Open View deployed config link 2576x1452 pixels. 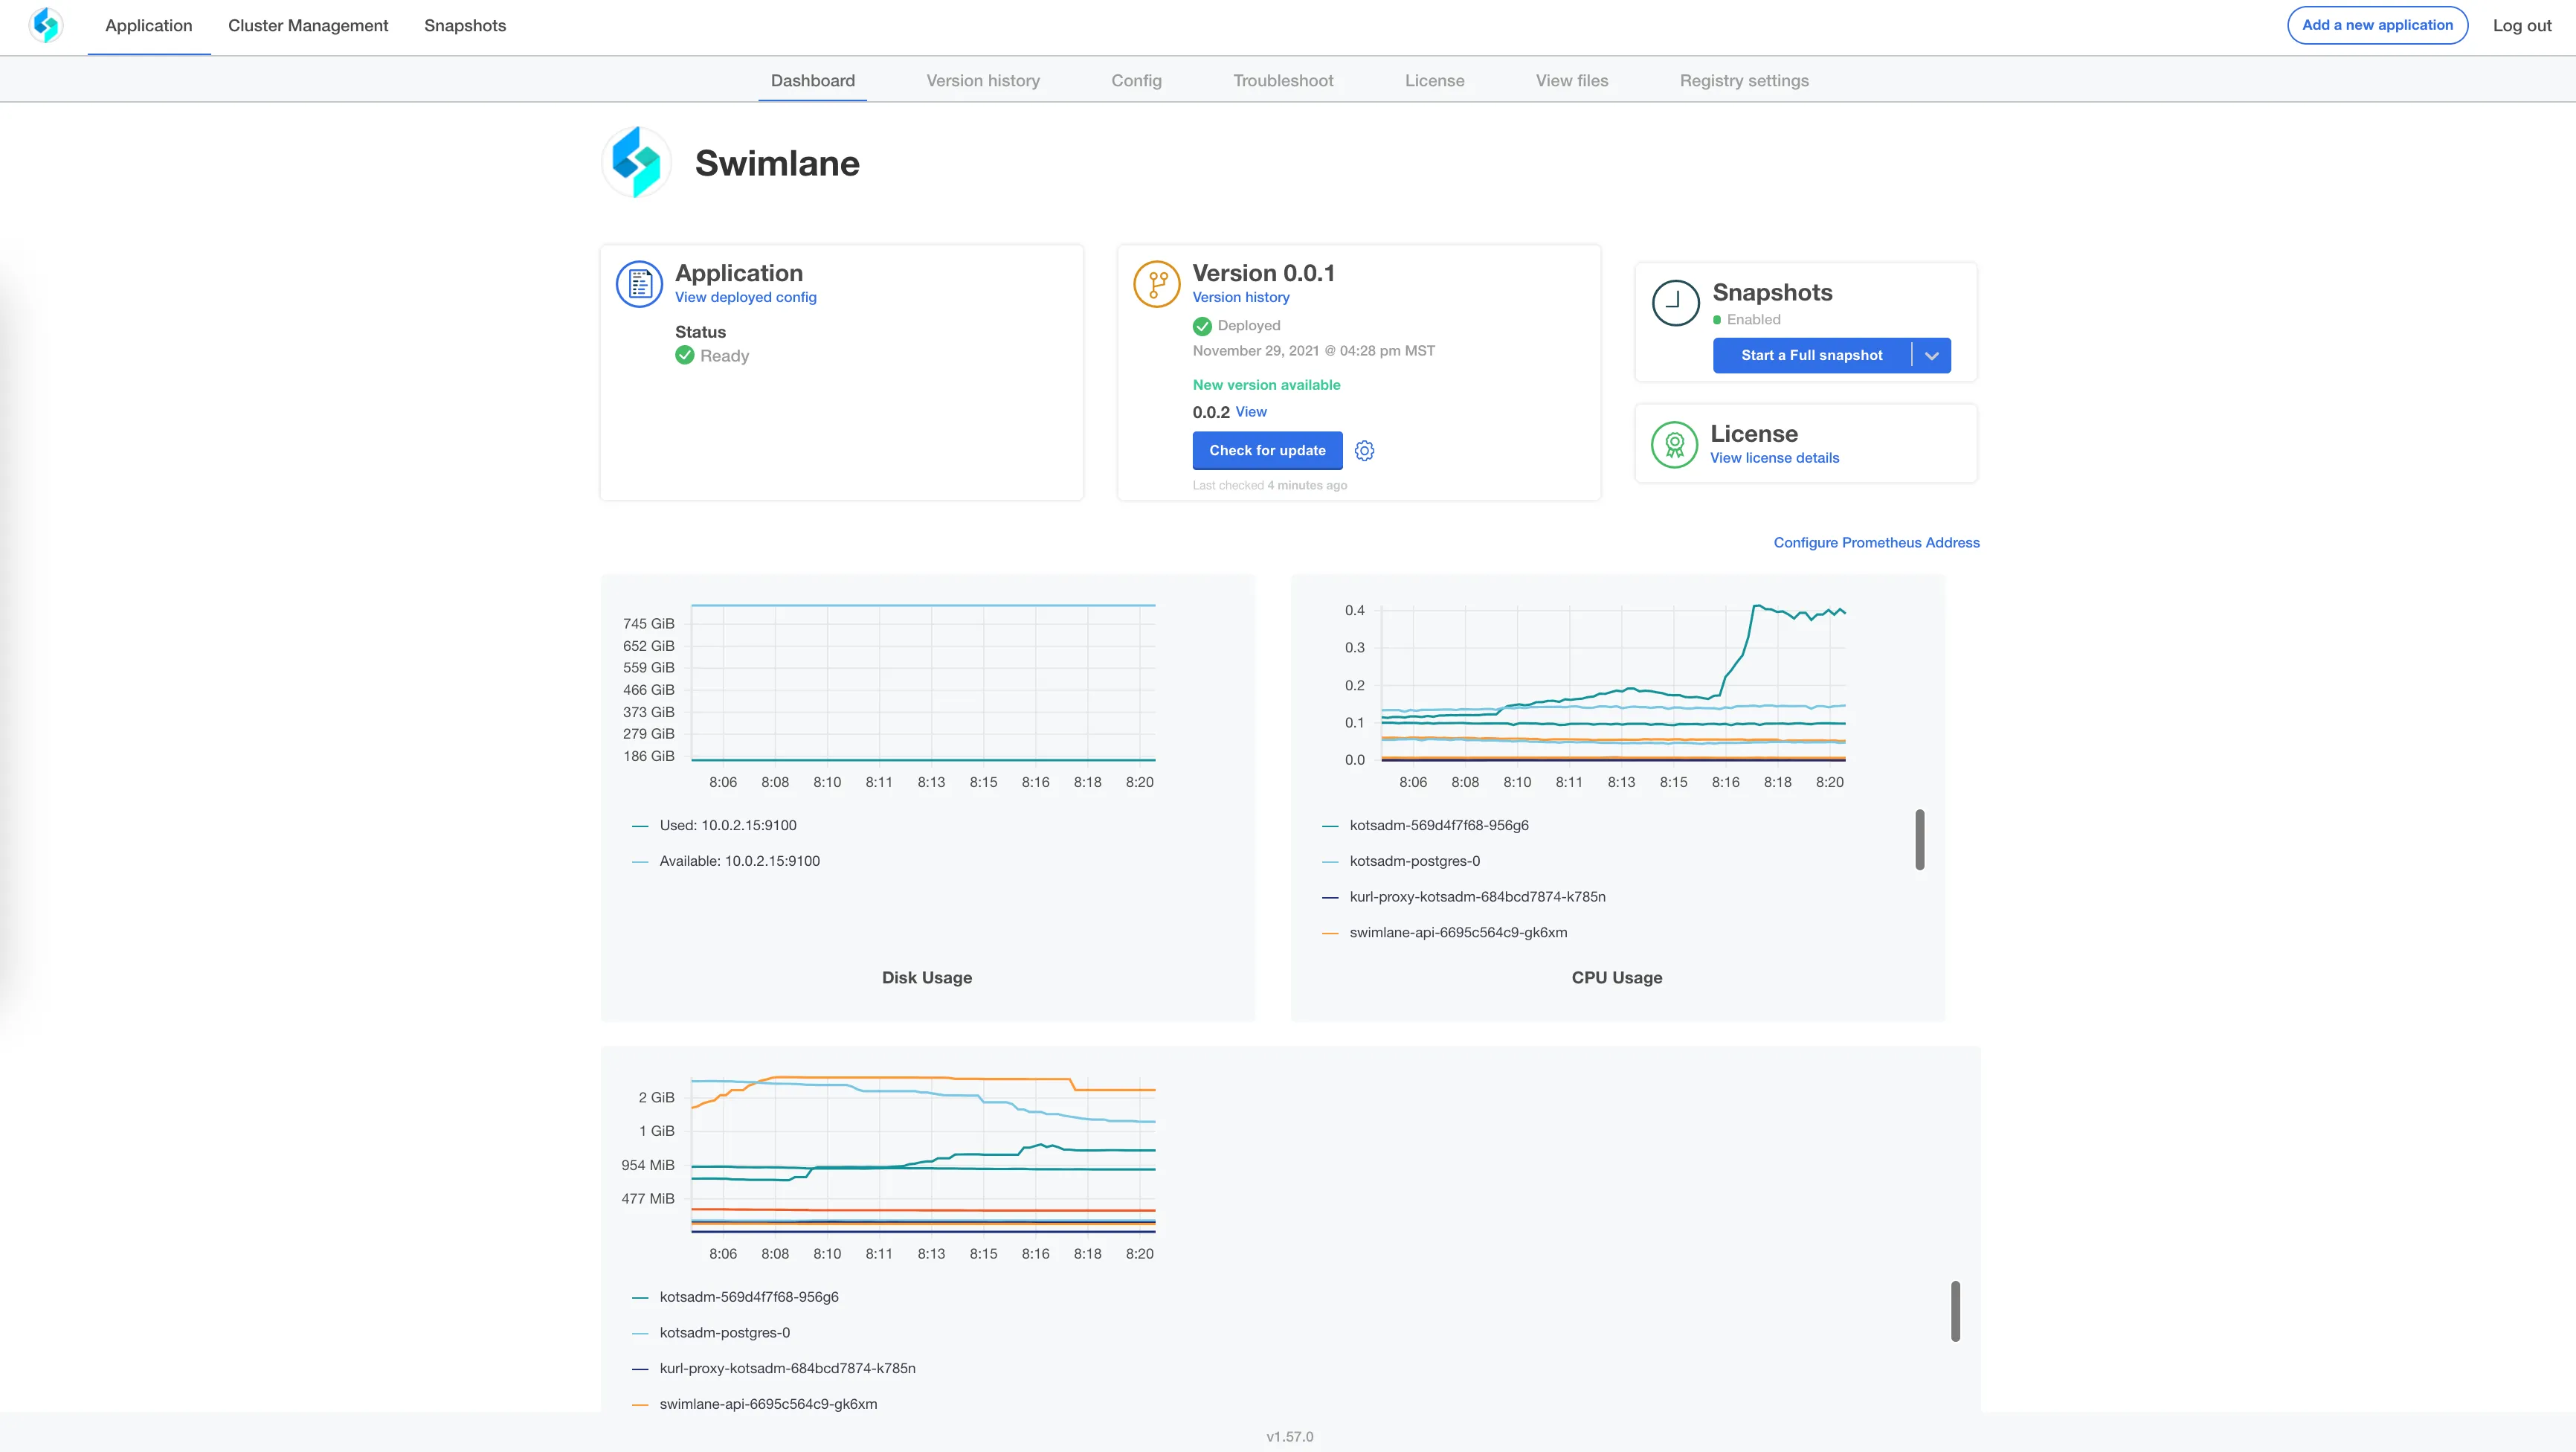746,297
